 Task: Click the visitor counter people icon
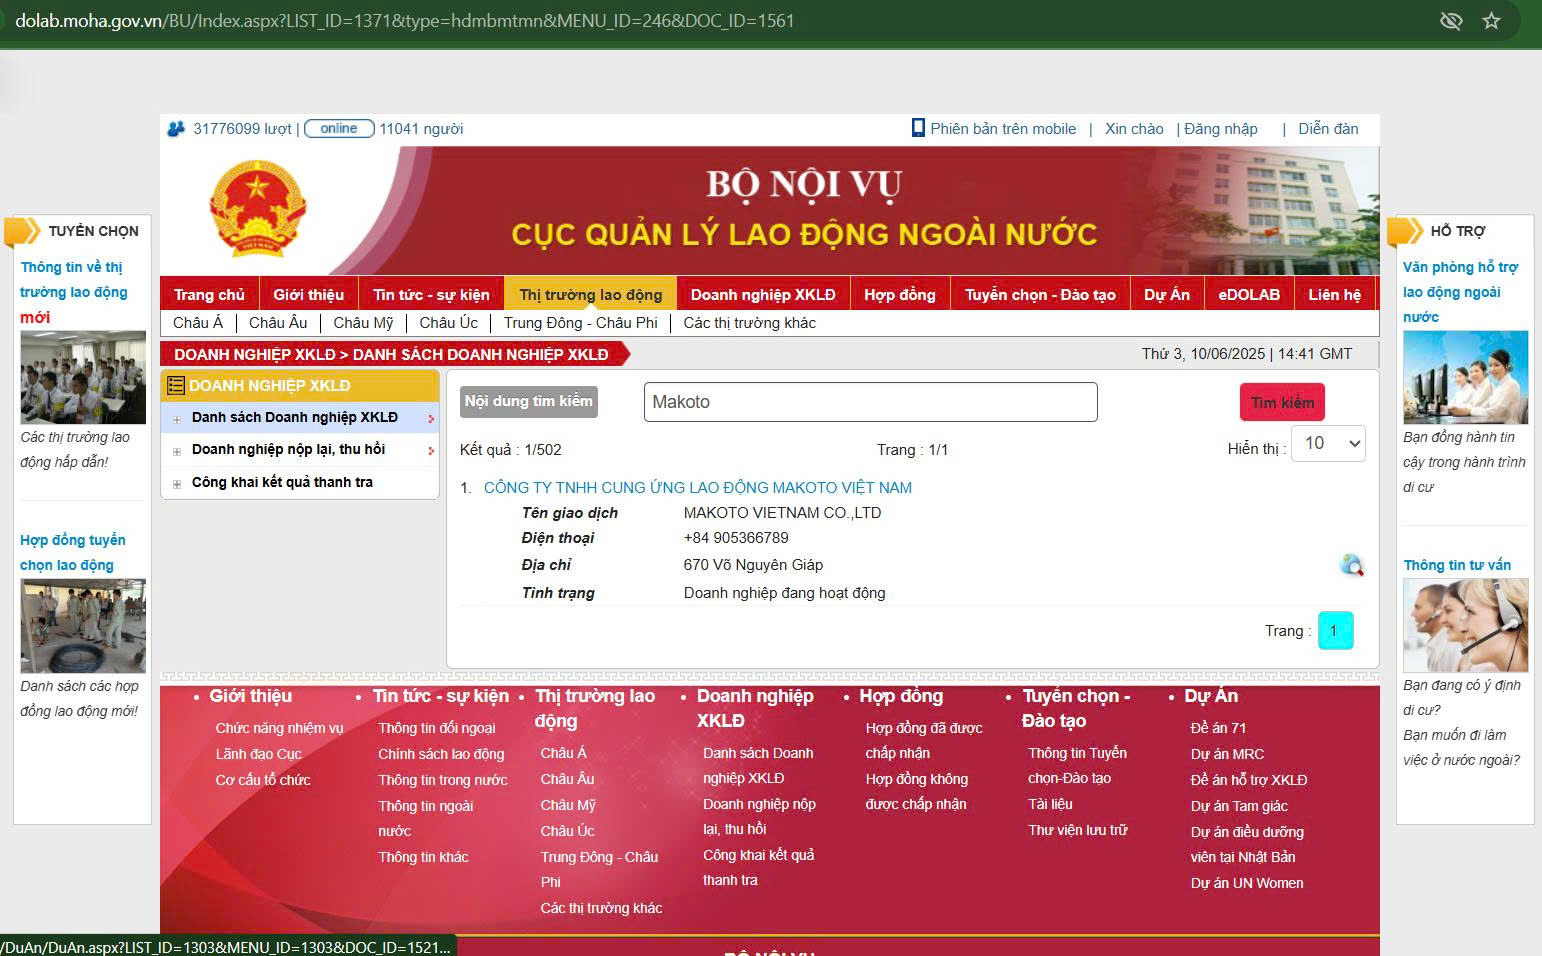176,129
